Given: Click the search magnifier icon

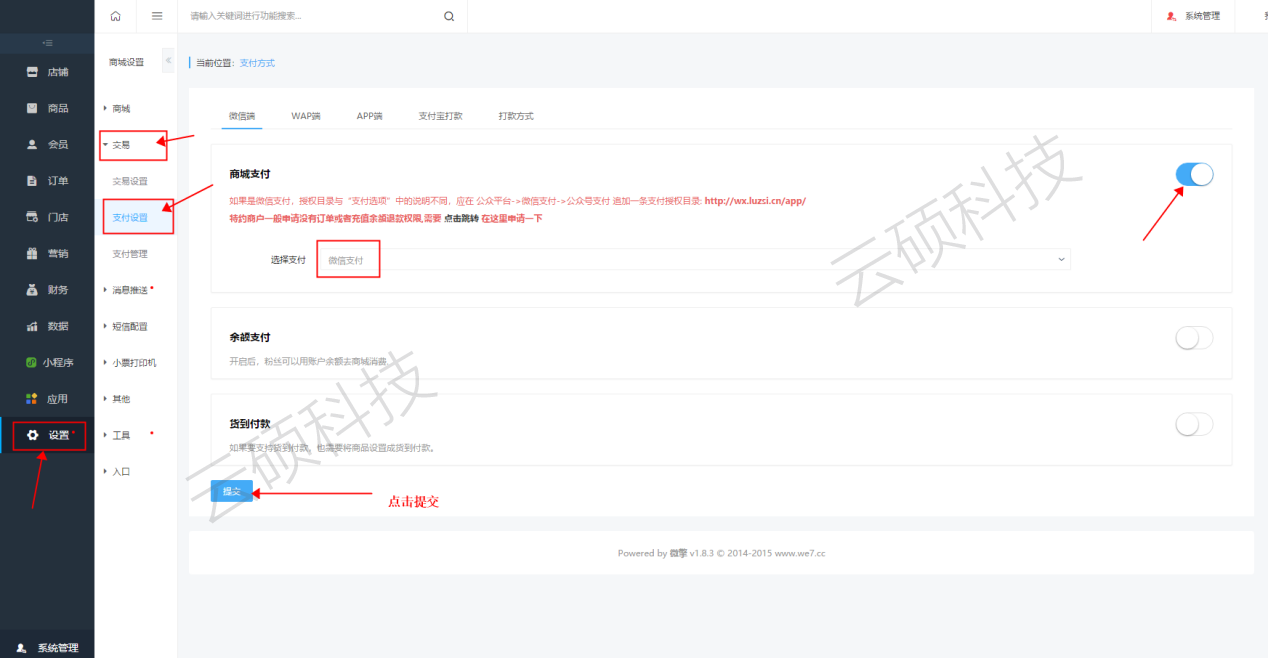Looking at the screenshot, I should tap(449, 16).
